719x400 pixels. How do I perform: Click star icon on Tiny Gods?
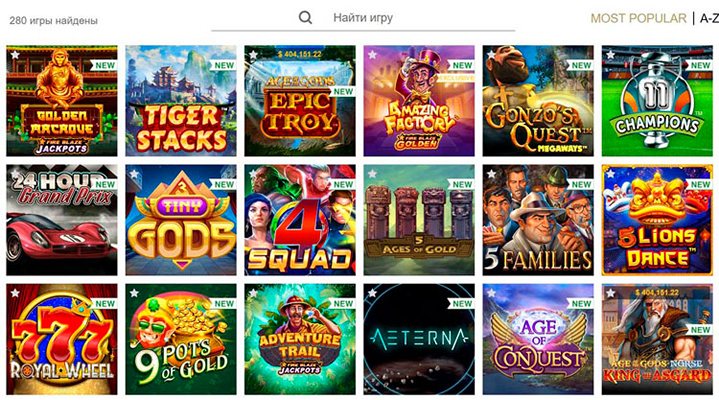(134, 174)
